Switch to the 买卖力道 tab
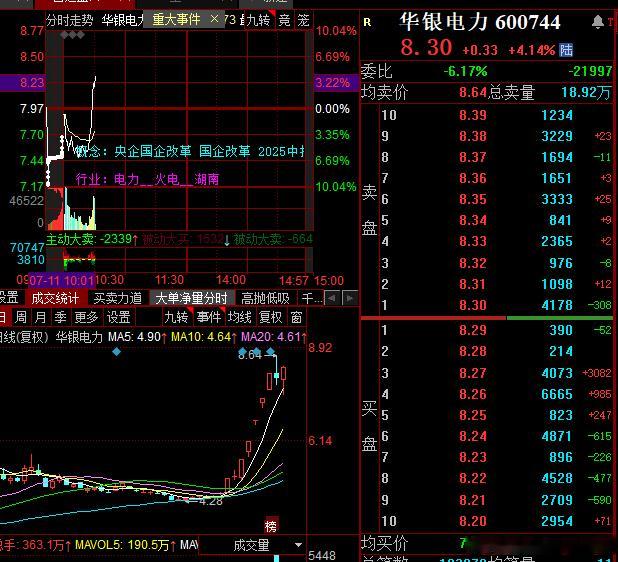The height and width of the screenshot is (562, 618). point(117,298)
